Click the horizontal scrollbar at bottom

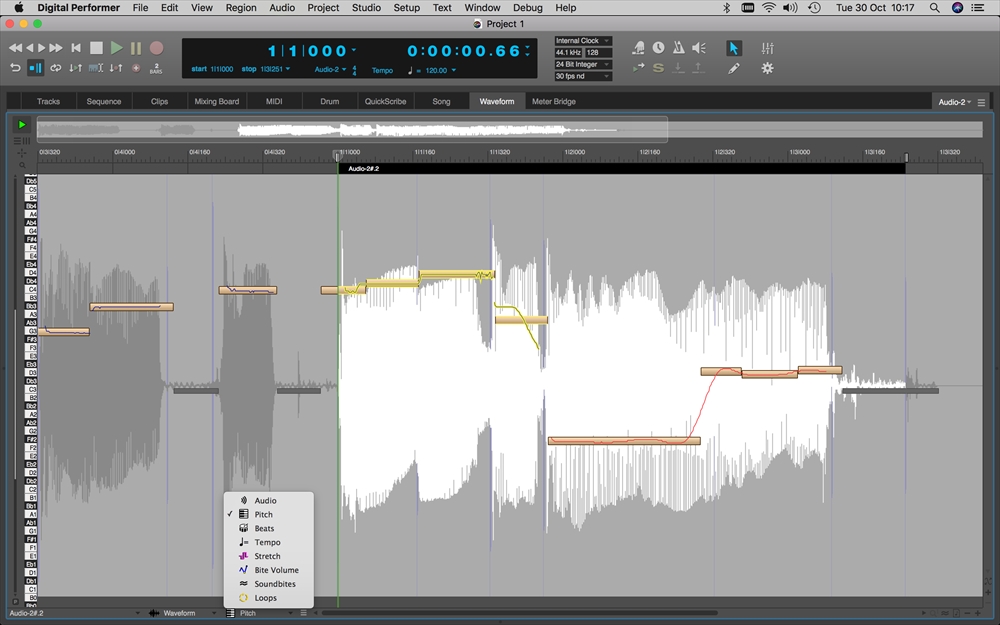[x=520, y=613]
